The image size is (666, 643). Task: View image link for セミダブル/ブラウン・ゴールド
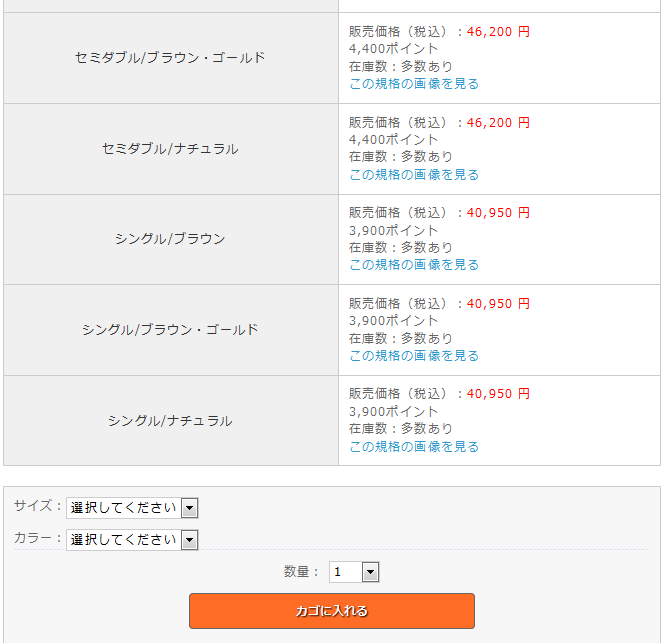(x=414, y=84)
